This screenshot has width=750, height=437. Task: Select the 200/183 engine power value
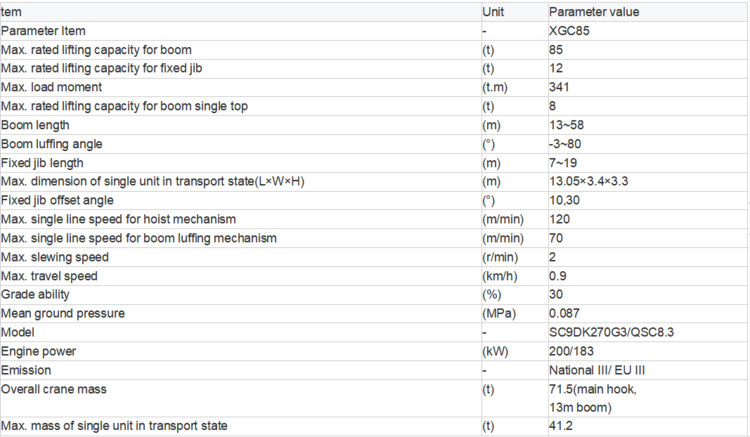pos(571,351)
